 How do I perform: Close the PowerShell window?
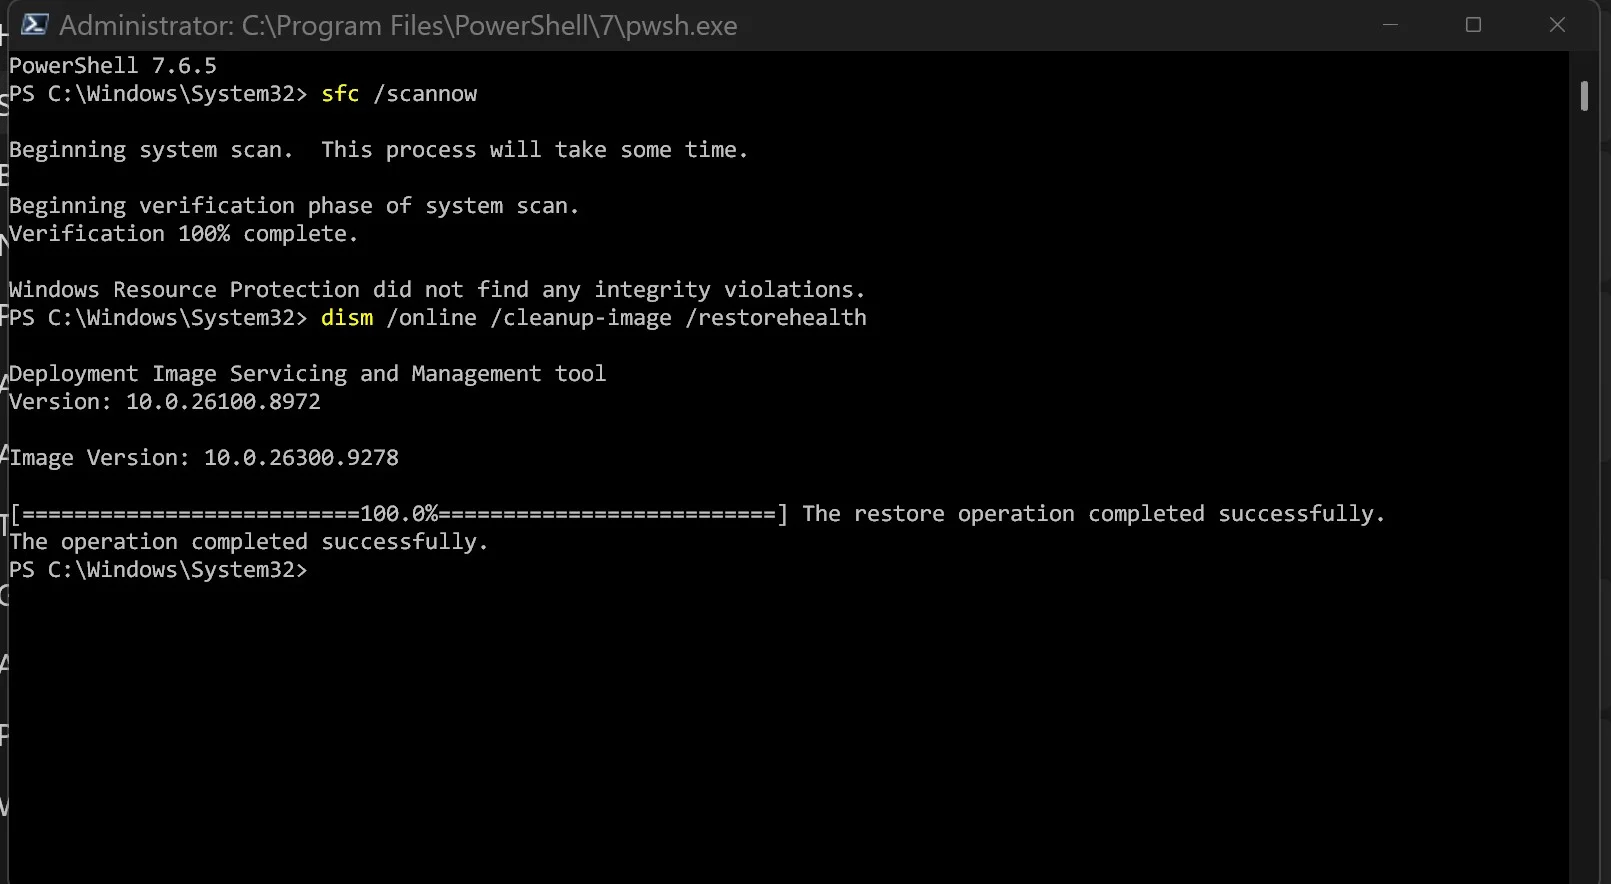click(x=1557, y=25)
